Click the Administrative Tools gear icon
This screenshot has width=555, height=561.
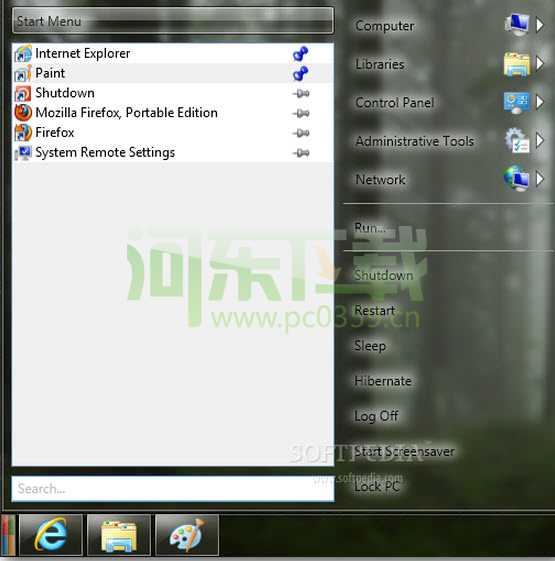[517, 140]
